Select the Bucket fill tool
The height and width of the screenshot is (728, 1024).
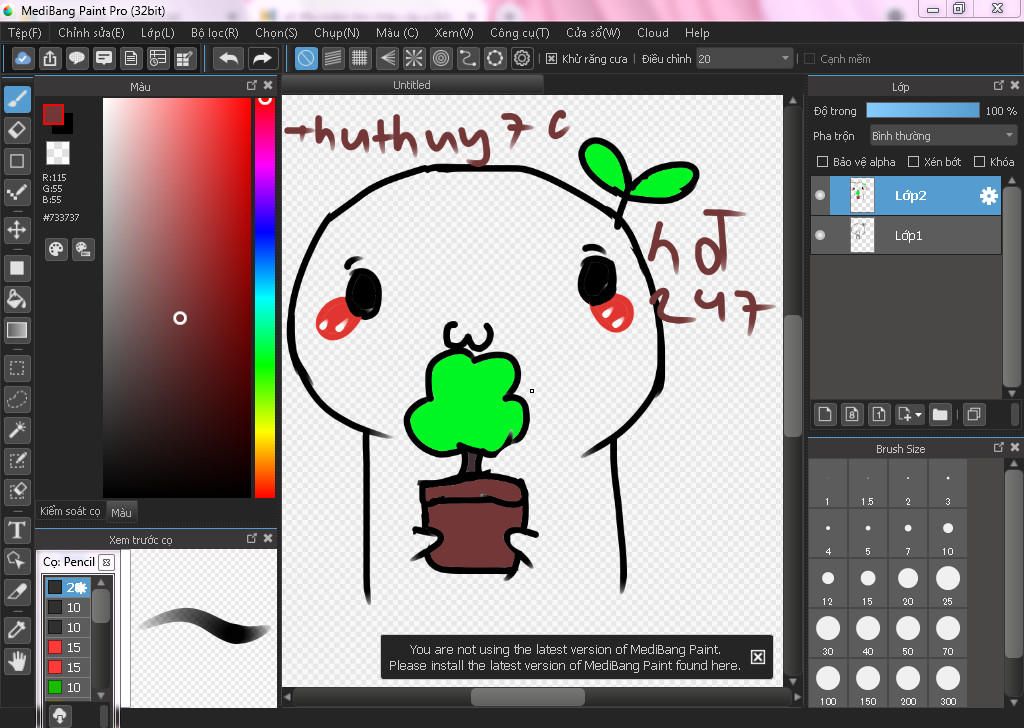pyautogui.click(x=17, y=300)
